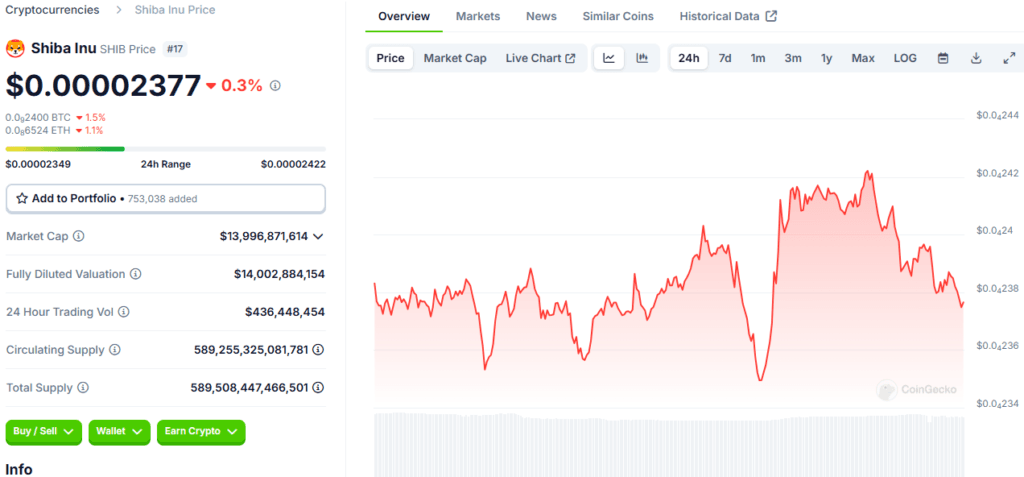The image size is (1024, 477).
Task: Click the Info section heading
Action: 19,469
